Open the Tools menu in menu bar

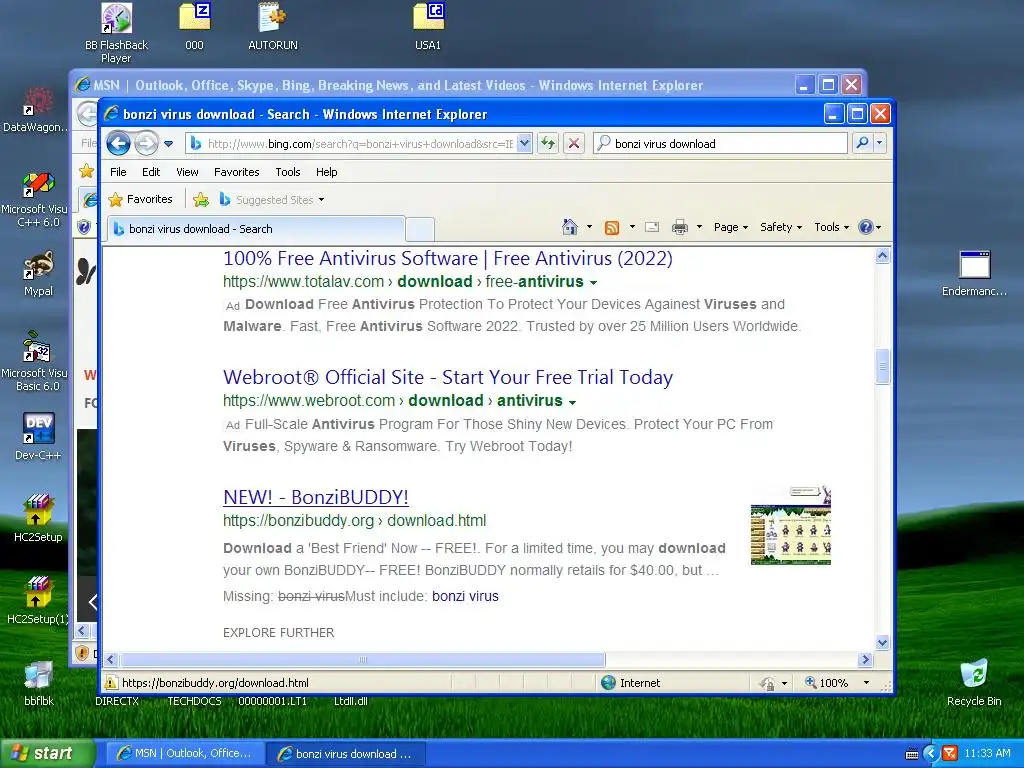(x=287, y=172)
